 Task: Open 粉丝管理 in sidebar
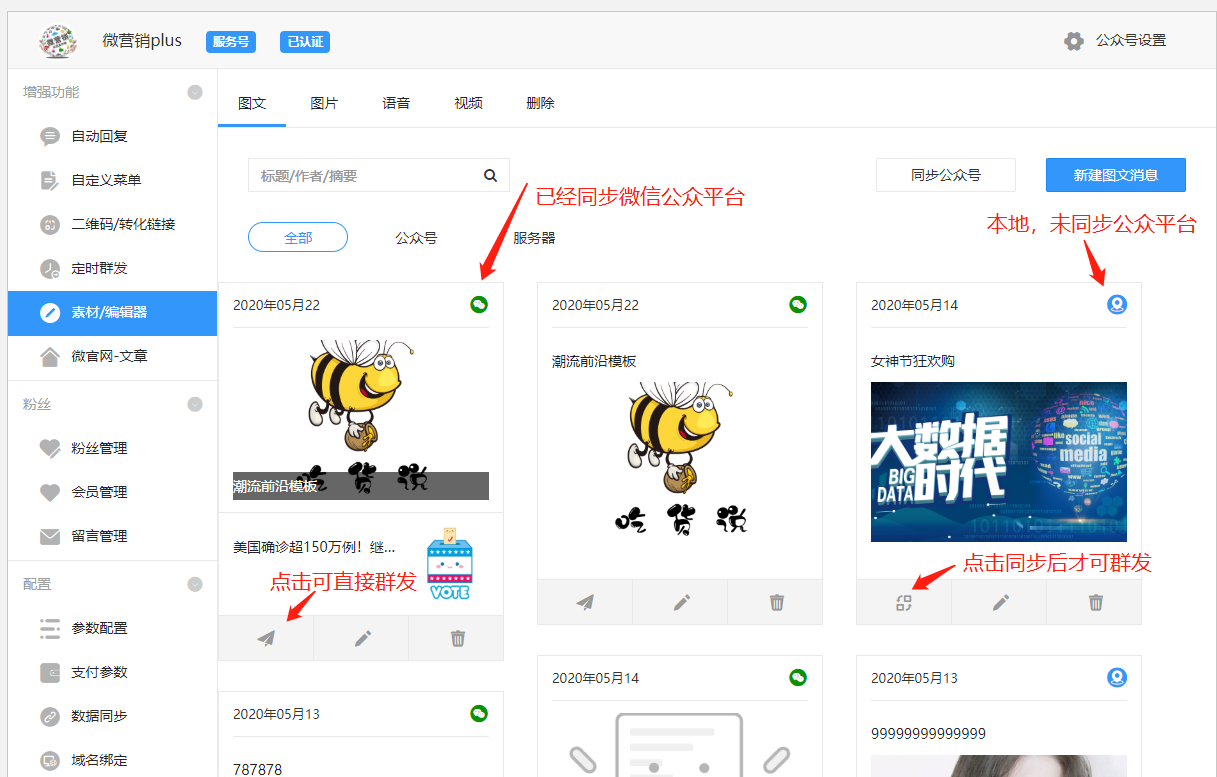[x=99, y=448]
